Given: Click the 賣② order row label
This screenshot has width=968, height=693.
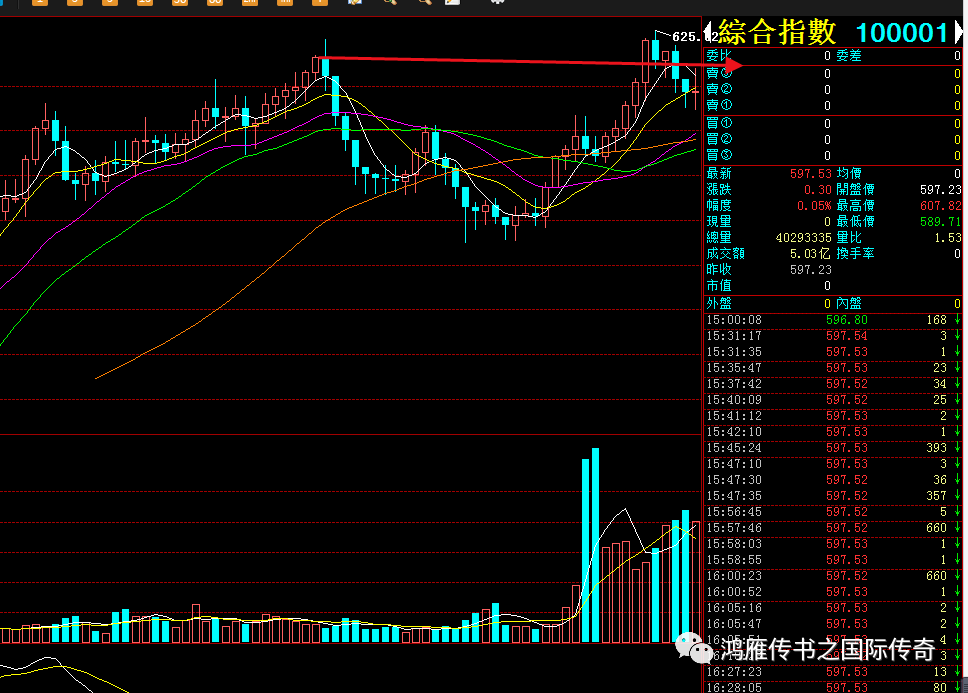Looking at the screenshot, I should tap(719, 89).
